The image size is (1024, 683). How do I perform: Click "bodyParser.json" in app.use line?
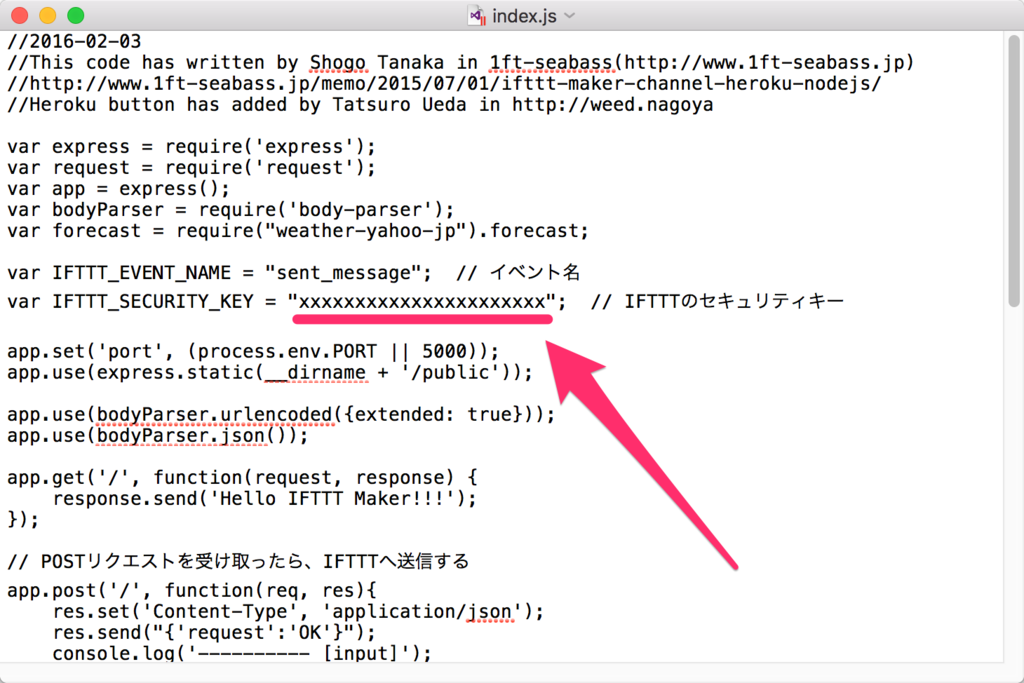click(181, 436)
